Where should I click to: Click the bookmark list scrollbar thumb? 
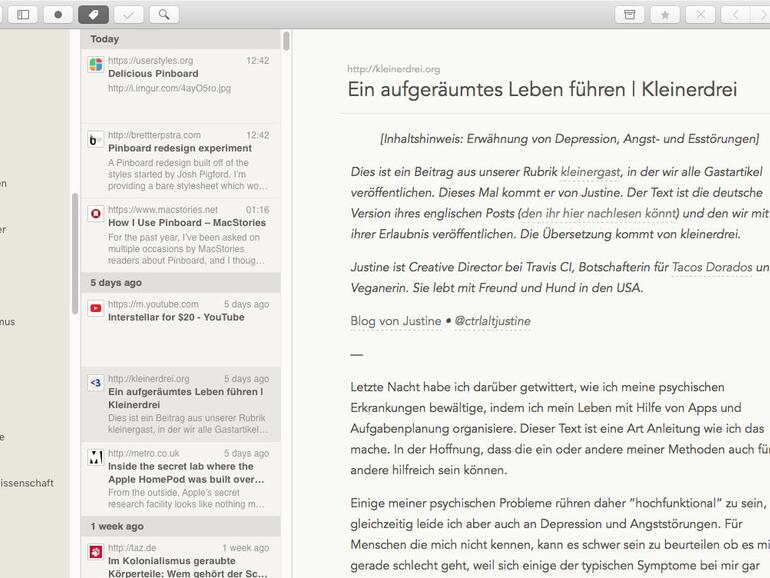click(x=286, y=41)
